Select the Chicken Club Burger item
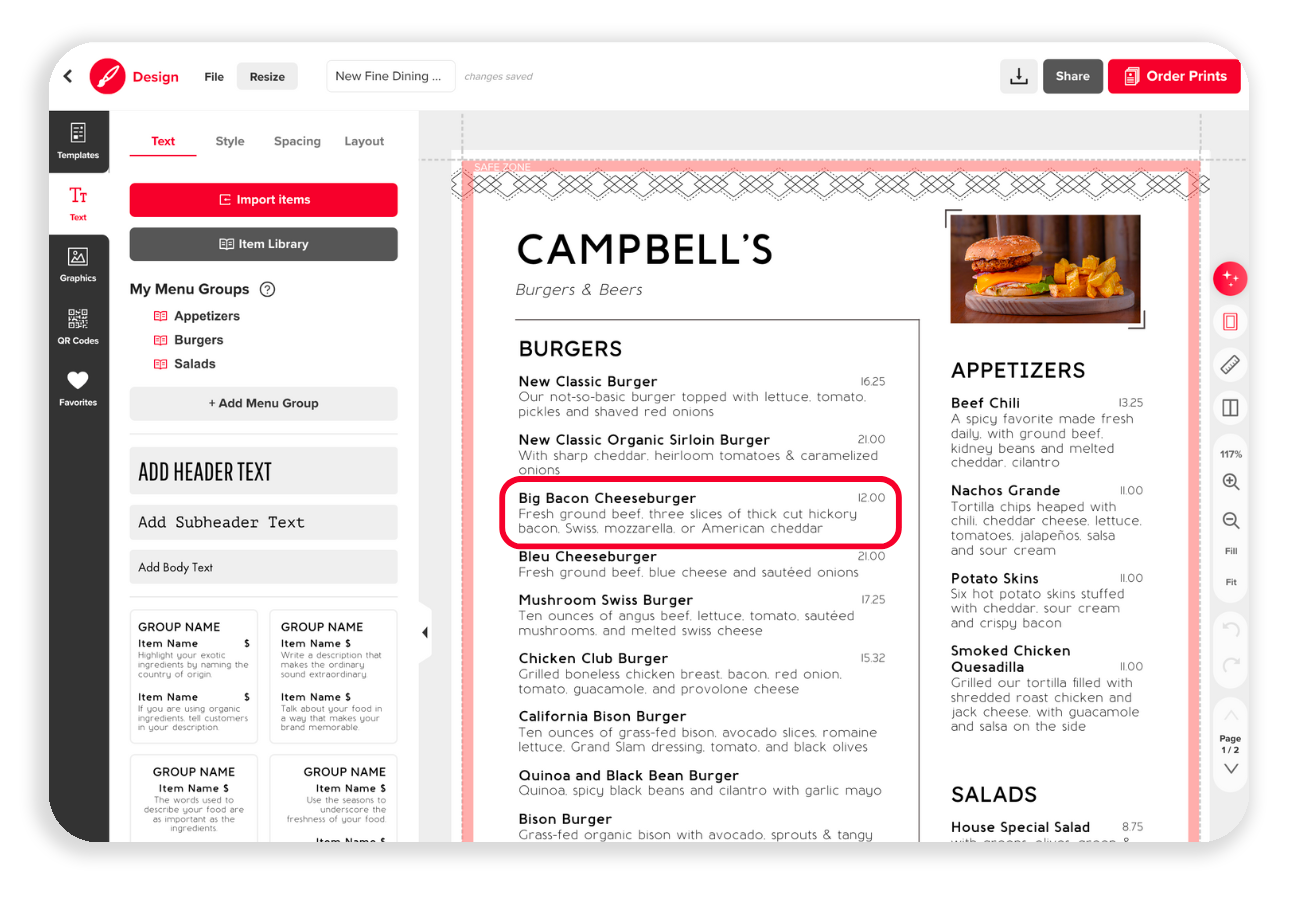This screenshot has width=1300, height=900. tap(702, 673)
